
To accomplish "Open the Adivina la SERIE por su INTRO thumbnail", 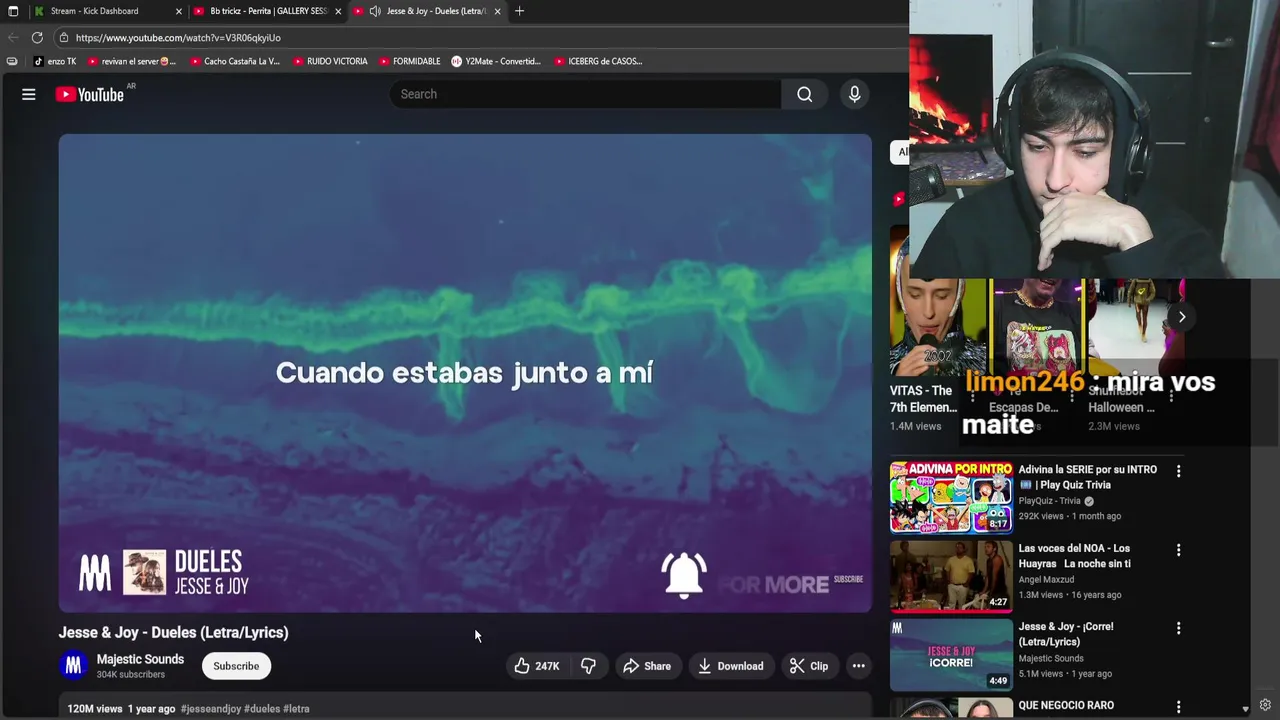I will point(951,497).
